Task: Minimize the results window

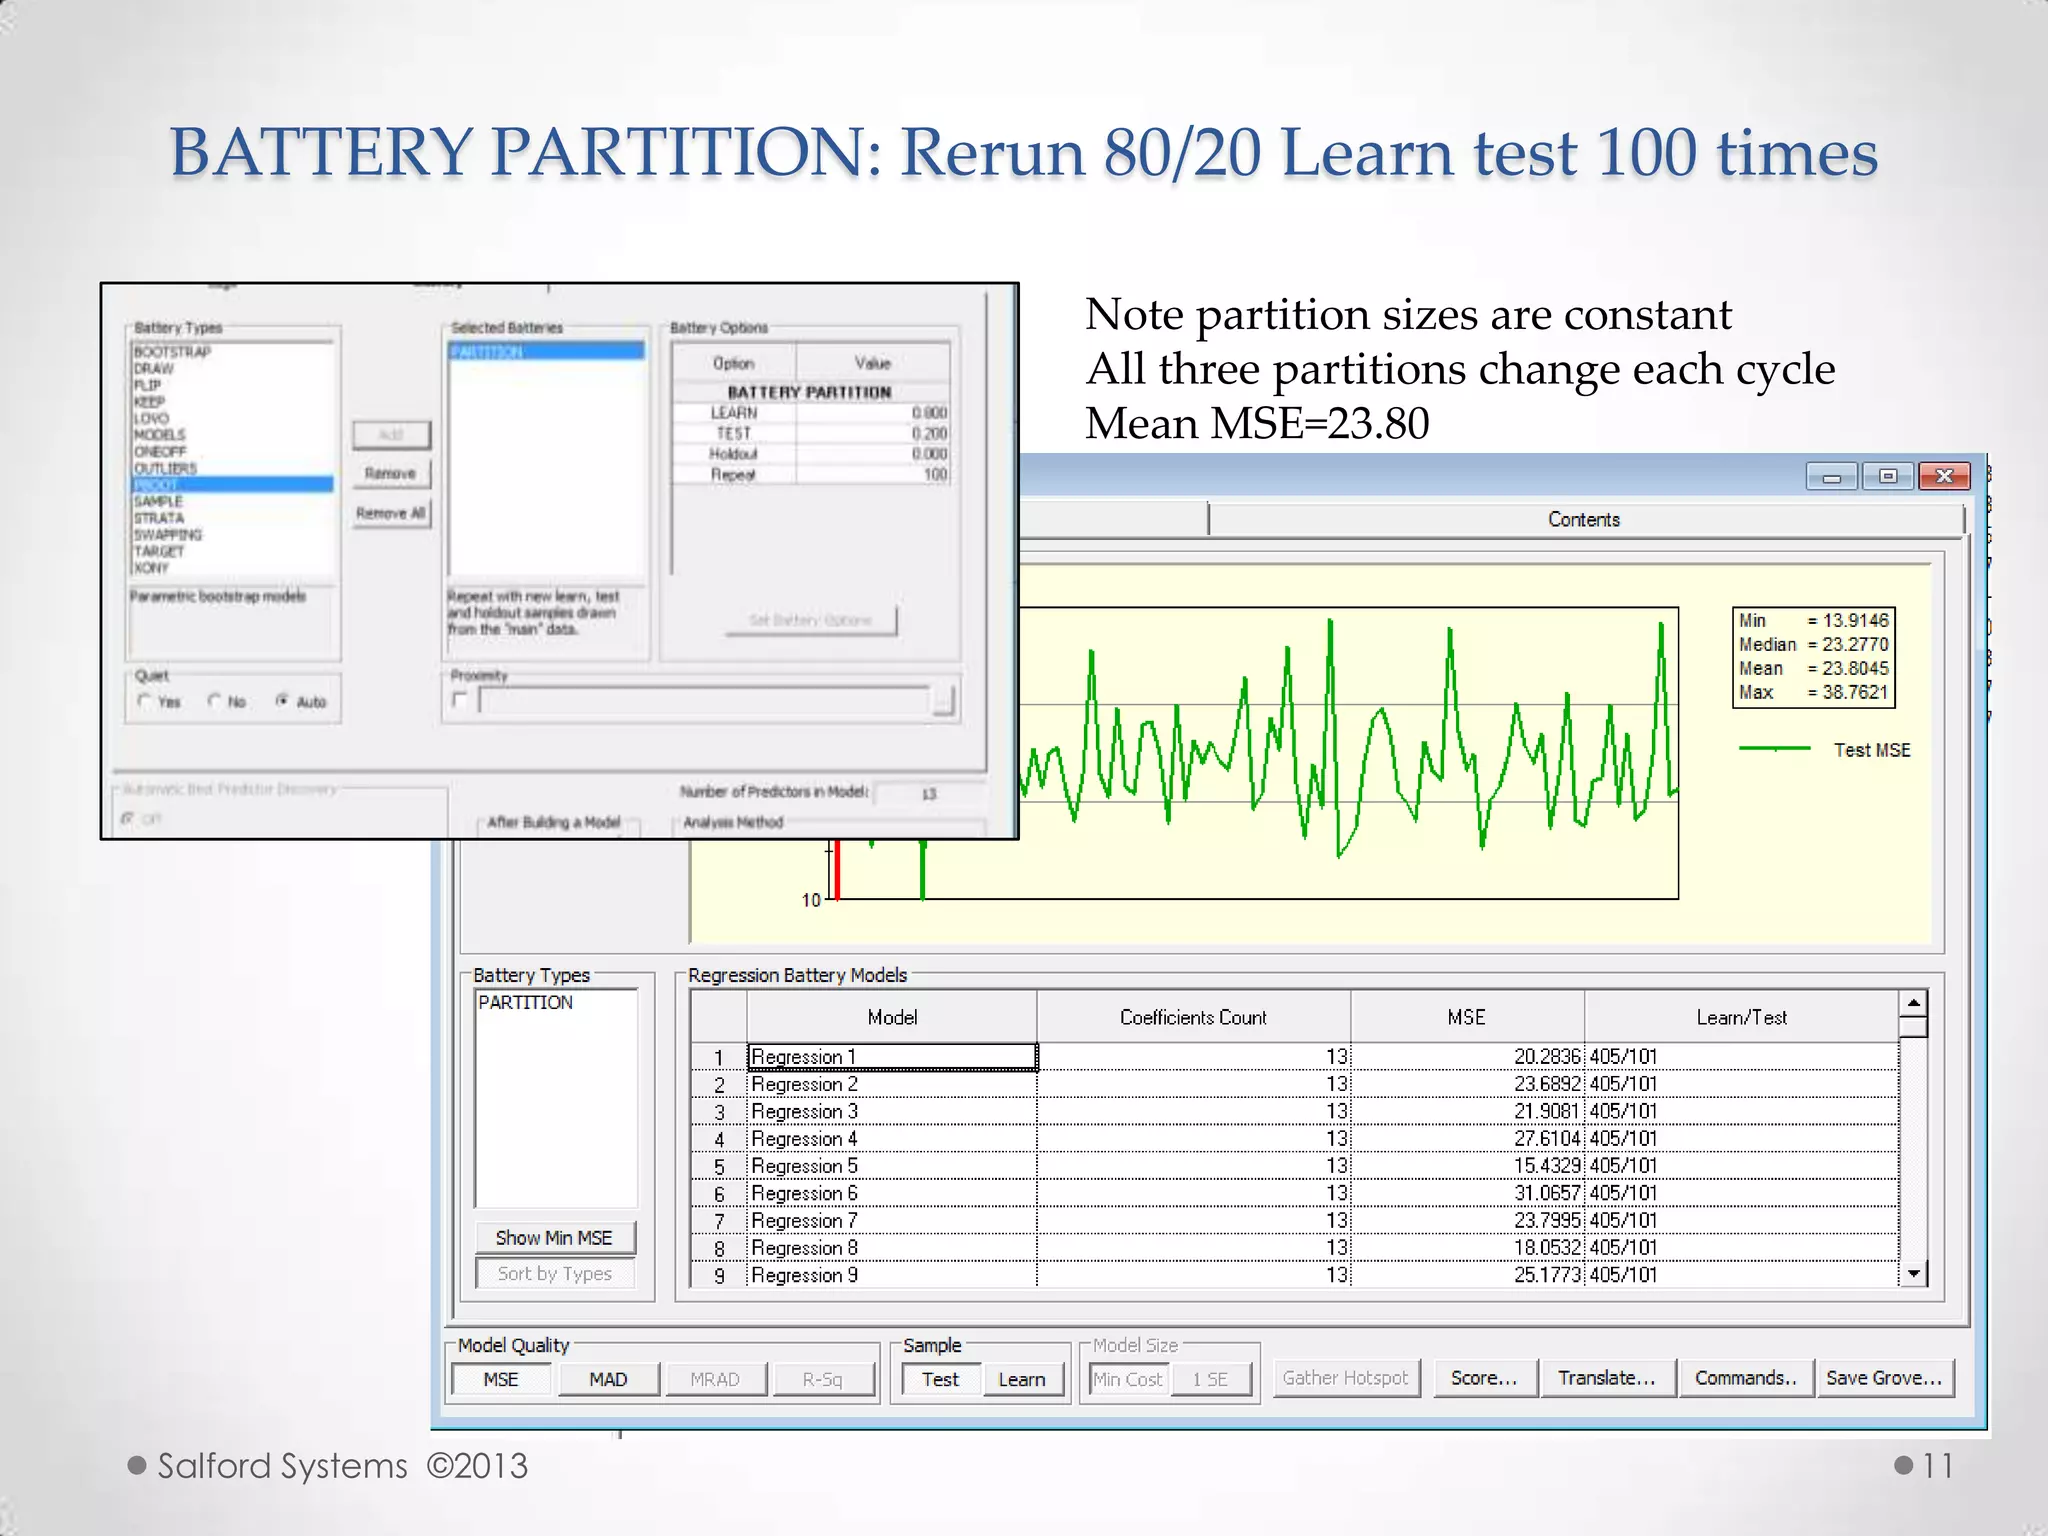Action: point(1831,476)
